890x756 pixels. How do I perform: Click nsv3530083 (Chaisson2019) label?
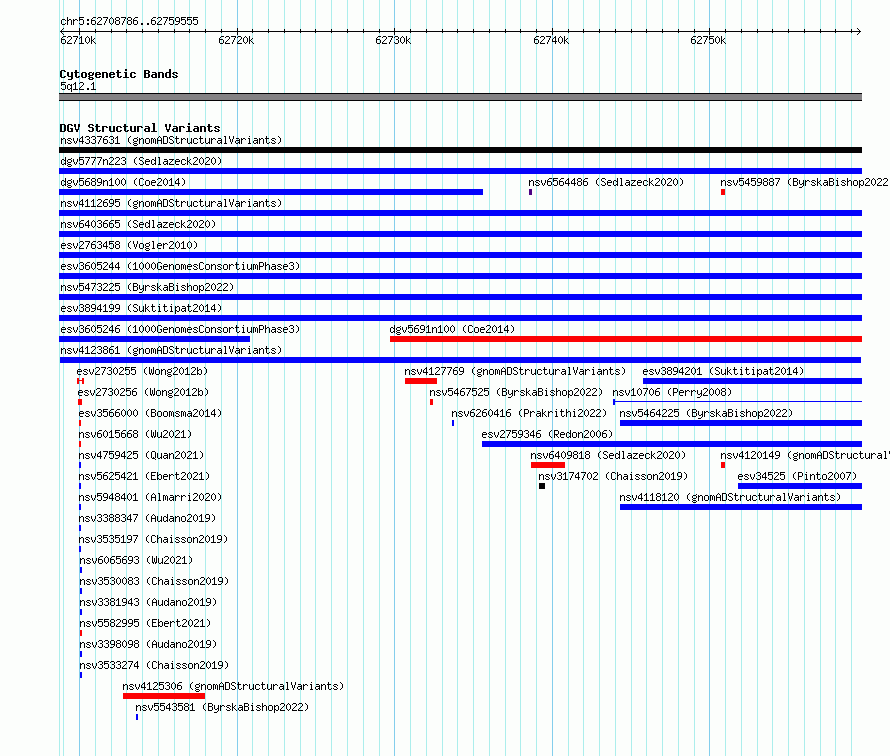coord(154,581)
